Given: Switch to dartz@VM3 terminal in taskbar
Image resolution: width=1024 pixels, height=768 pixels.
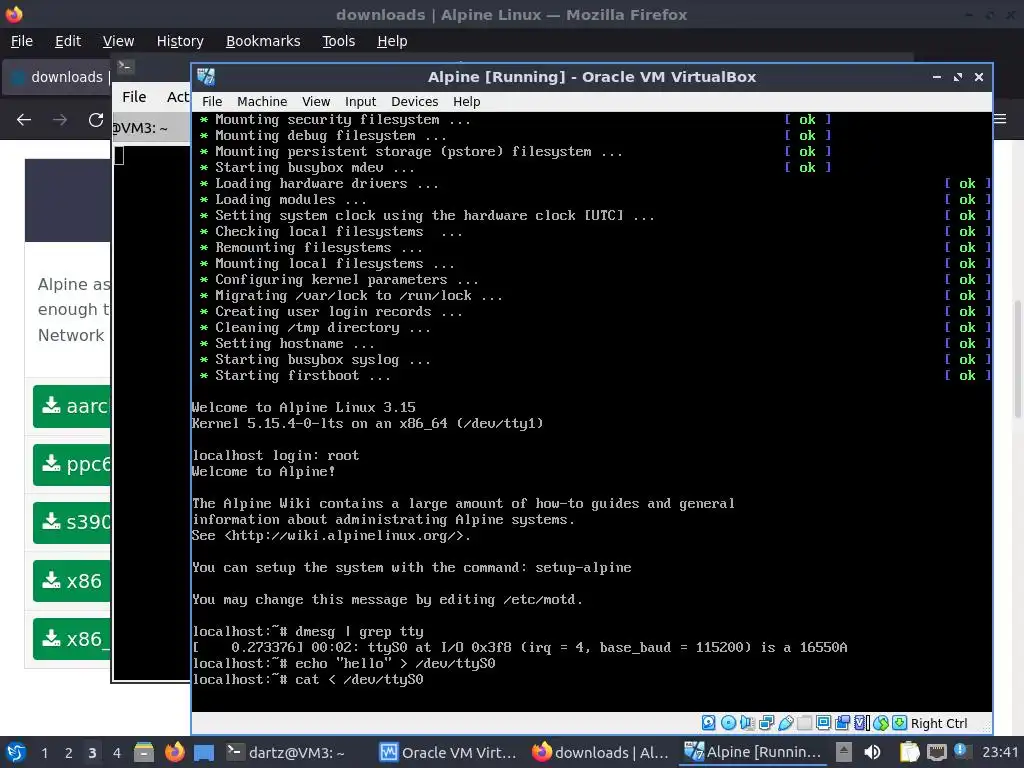Looking at the screenshot, I should point(286,752).
